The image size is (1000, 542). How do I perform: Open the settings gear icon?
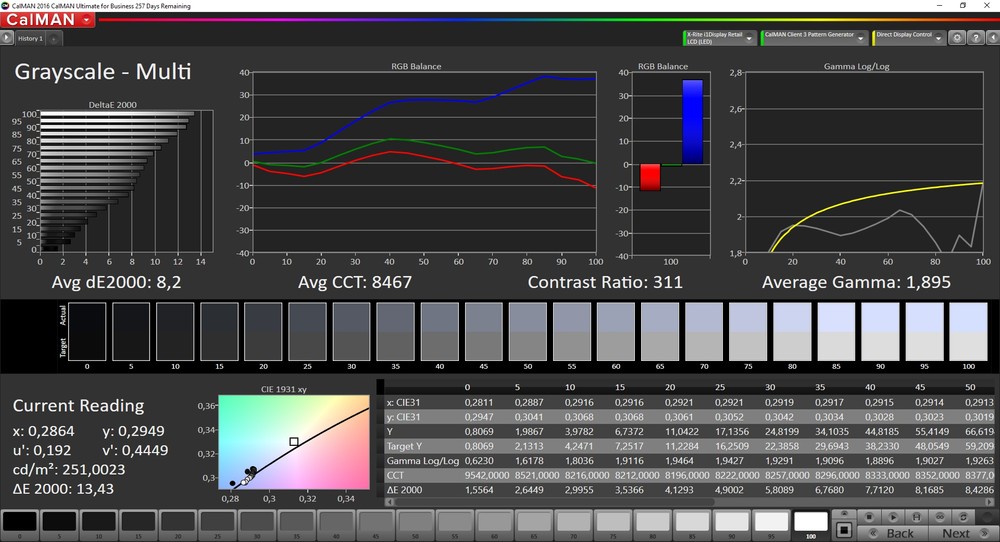[957, 38]
